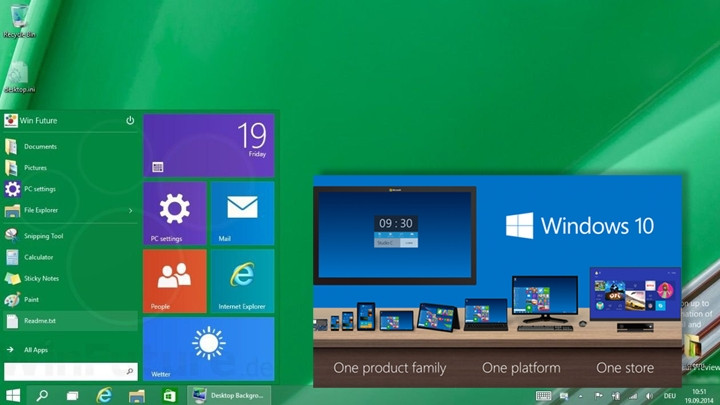Open File Explorer from the taskbar

[136, 395]
